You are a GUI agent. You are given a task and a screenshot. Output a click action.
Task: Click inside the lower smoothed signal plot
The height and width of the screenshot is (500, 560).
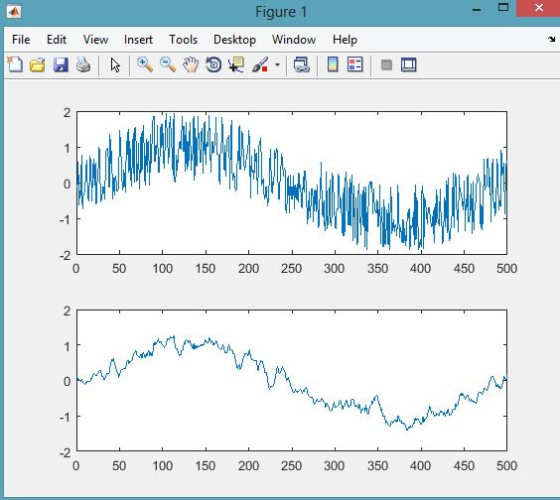(x=292, y=380)
